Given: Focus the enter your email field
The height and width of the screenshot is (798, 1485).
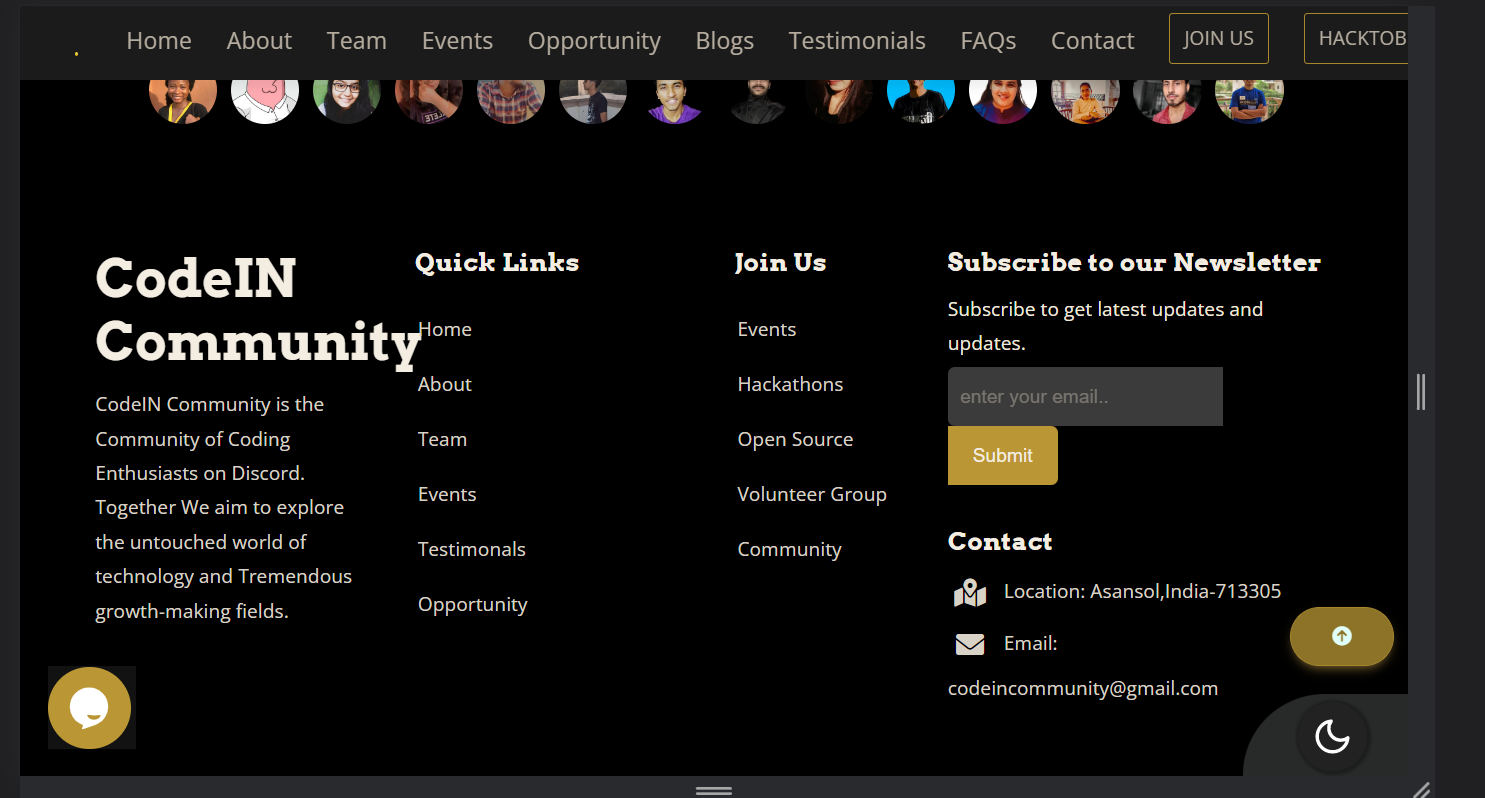Looking at the screenshot, I should 1085,396.
